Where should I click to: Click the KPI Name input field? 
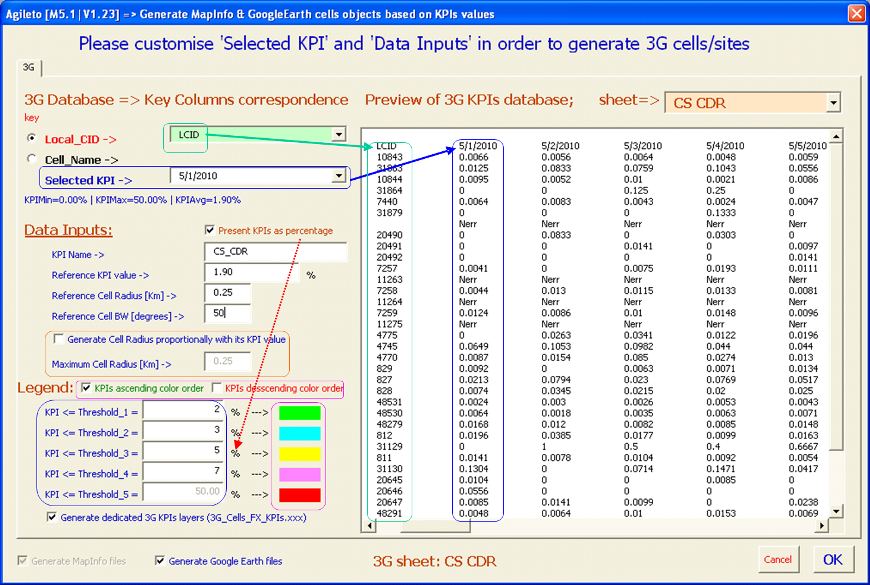[x=275, y=252]
